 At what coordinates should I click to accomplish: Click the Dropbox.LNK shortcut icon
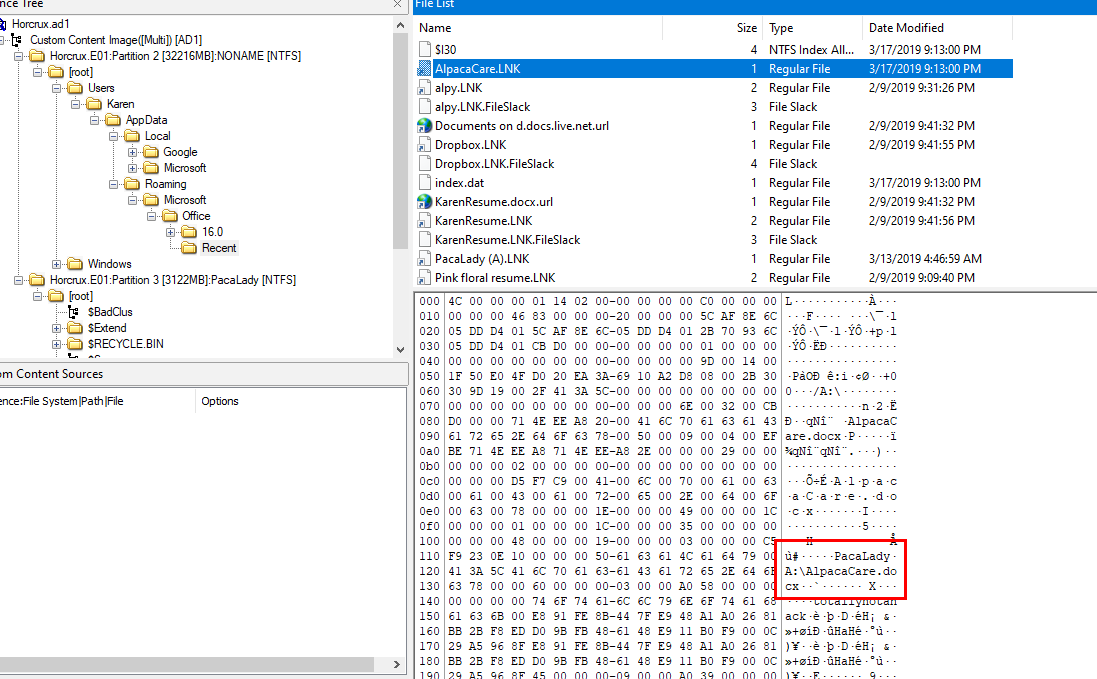[424, 145]
